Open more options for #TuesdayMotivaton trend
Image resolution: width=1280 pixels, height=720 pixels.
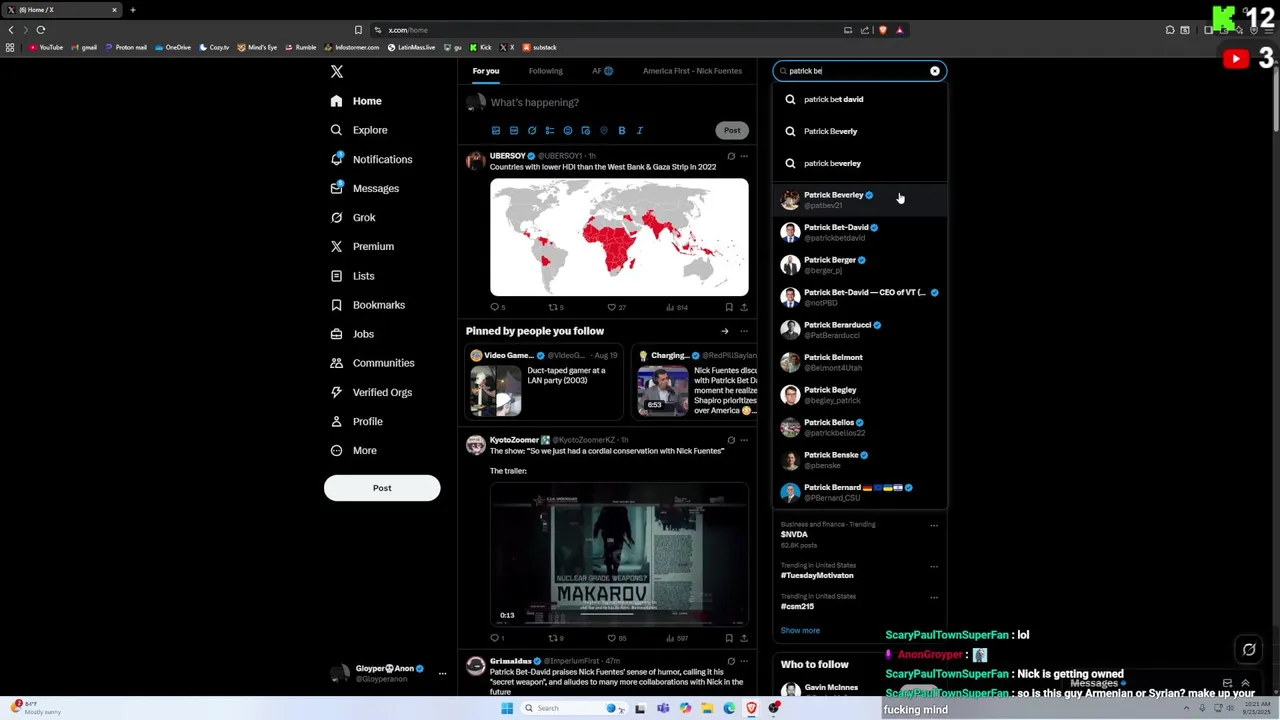pos(934,566)
